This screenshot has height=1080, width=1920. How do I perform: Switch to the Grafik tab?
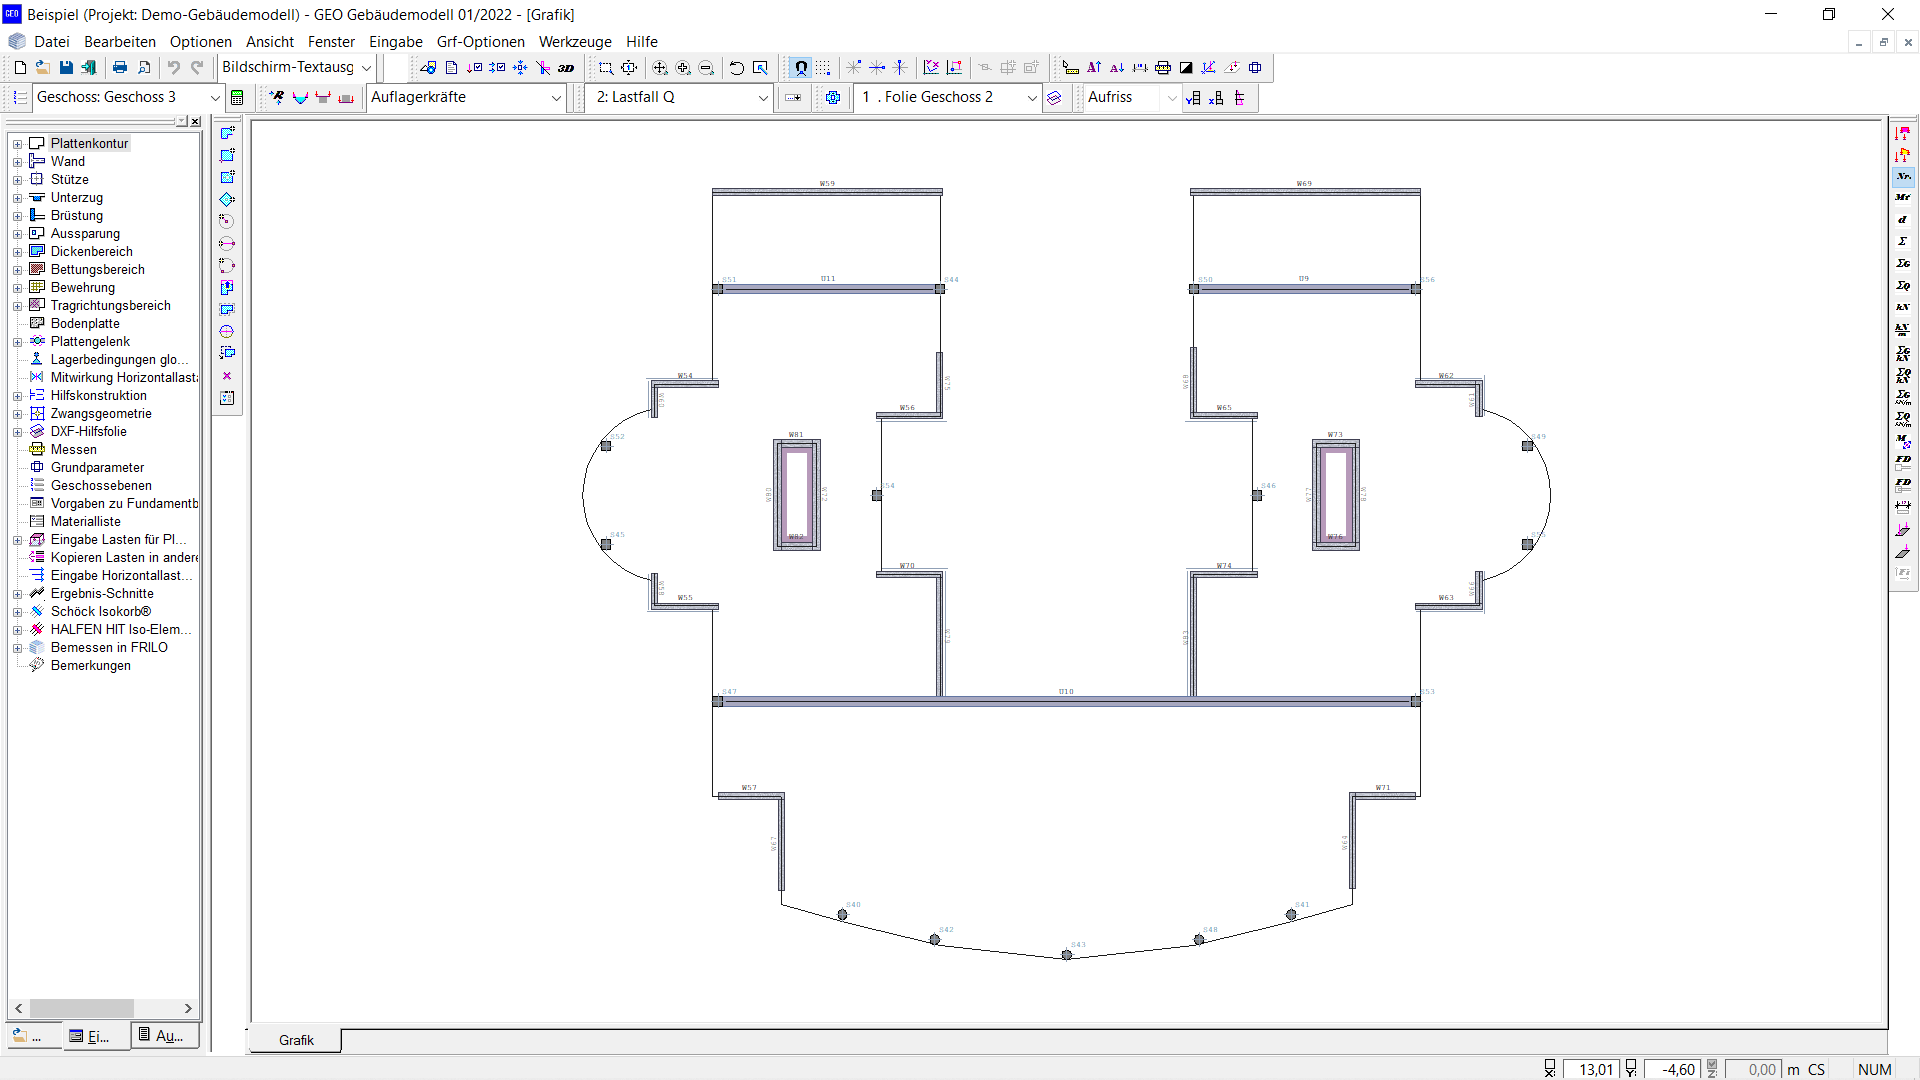point(294,1040)
